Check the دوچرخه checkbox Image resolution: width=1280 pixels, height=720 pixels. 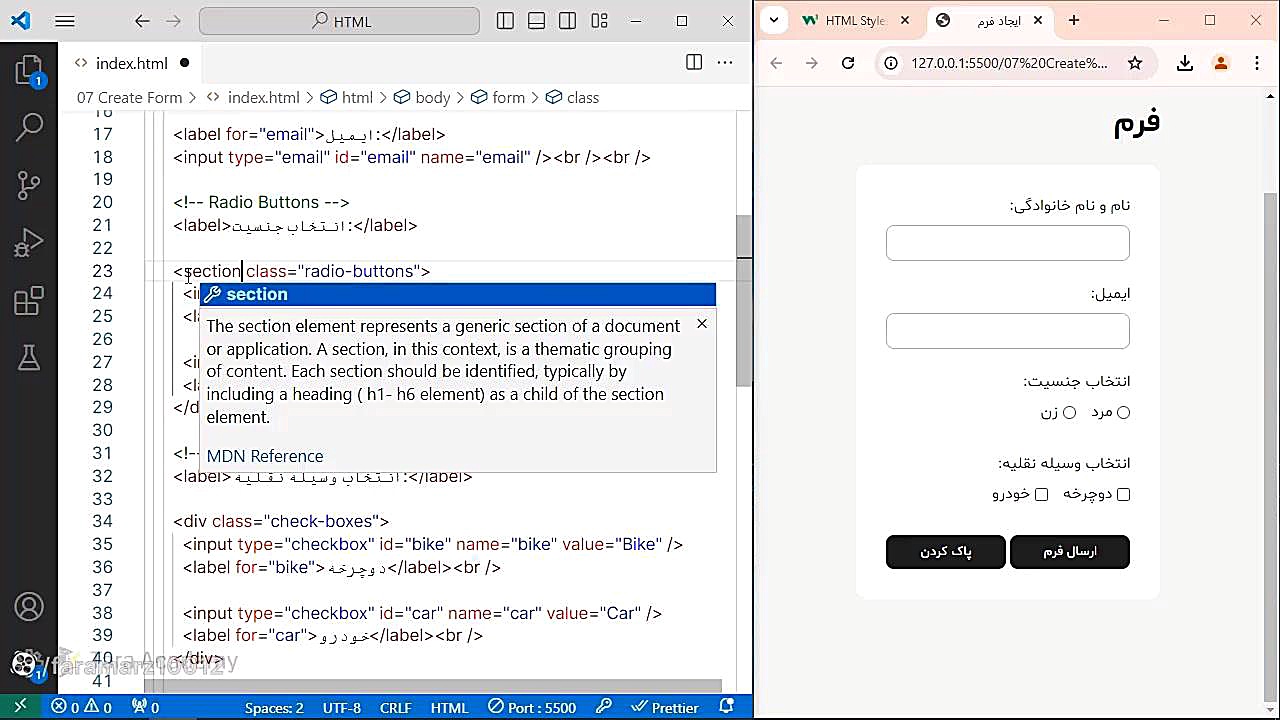[1124, 494]
